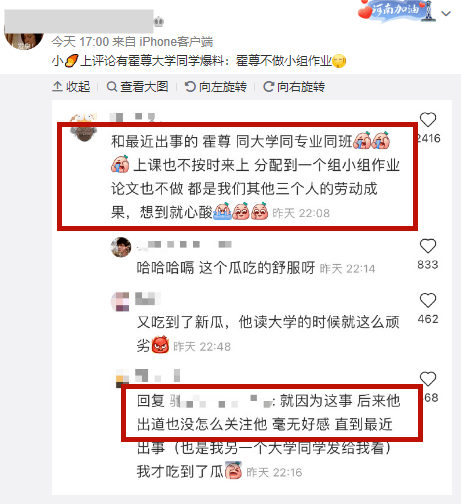Click the 今天 17:00 post timestamp
Screen dimensions: 461x504
[x=80, y=42]
